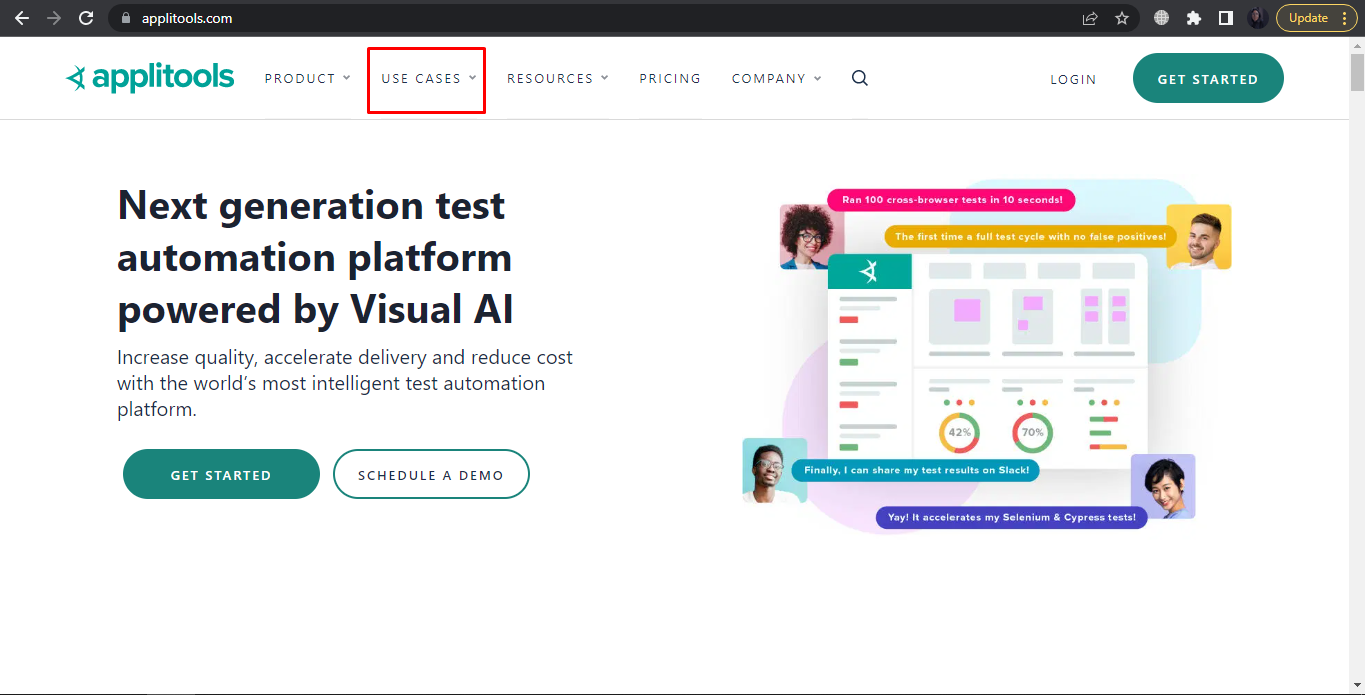Expand the Use Cases menu
The height and width of the screenshot is (695, 1365).
click(429, 78)
